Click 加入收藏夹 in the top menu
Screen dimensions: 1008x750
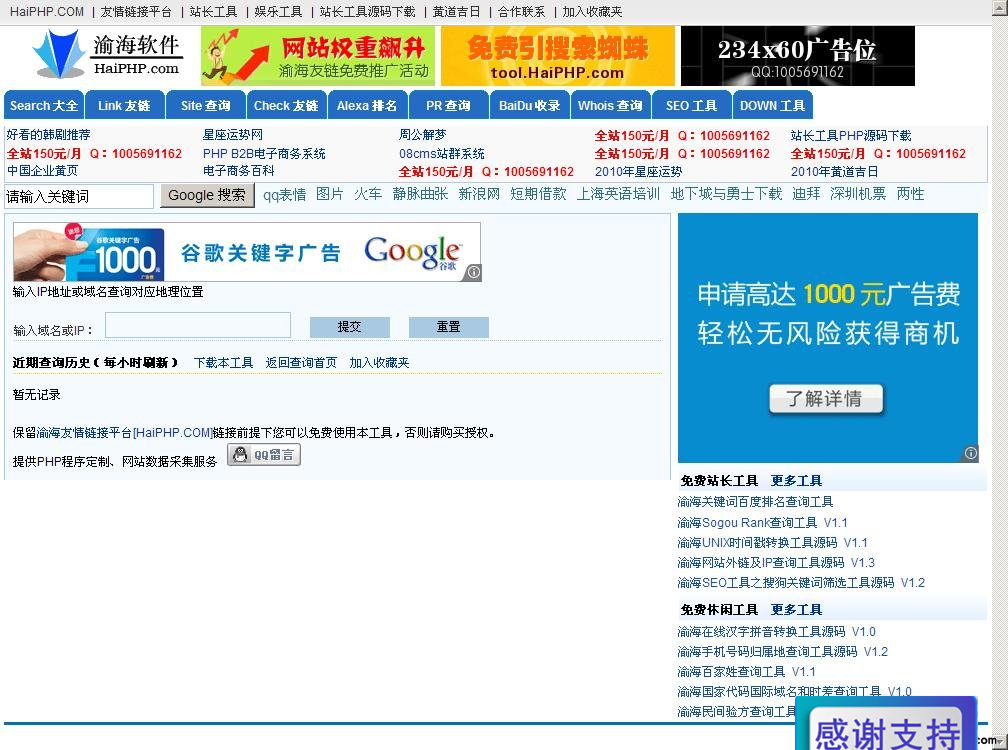592,12
